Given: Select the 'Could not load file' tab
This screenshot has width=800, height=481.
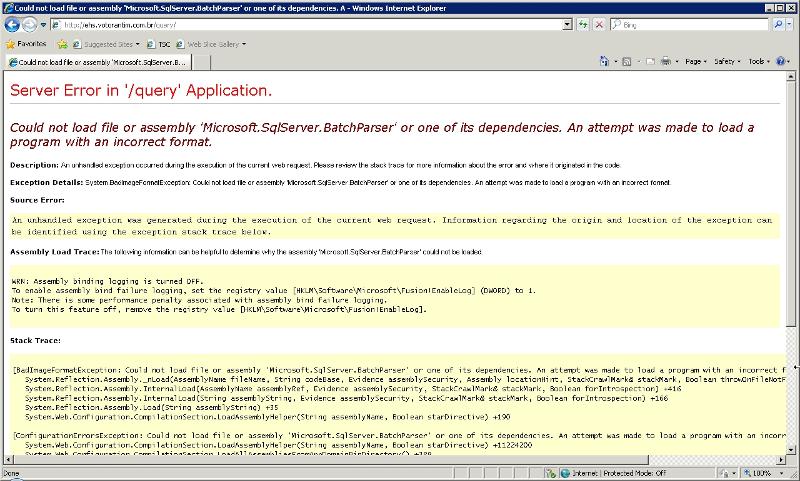Looking at the screenshot, I should 98,62.
